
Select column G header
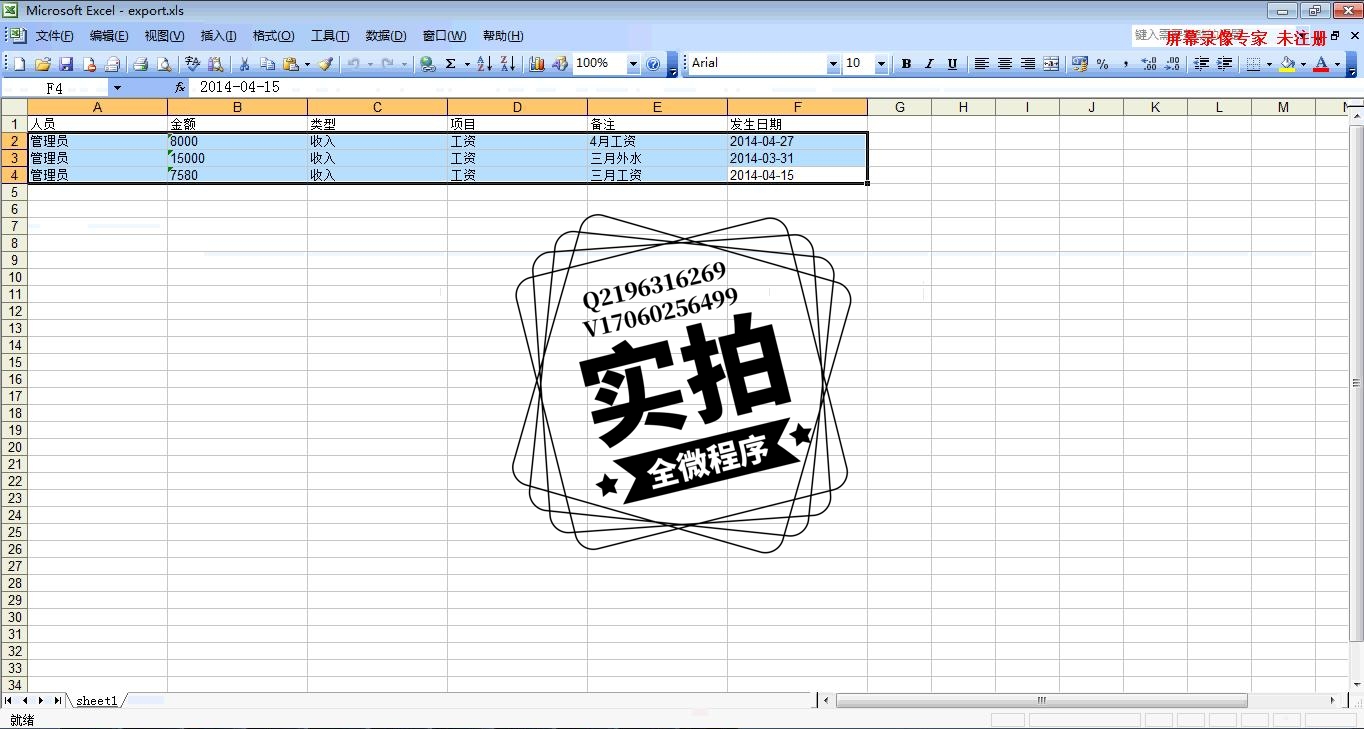pos(899,107)
